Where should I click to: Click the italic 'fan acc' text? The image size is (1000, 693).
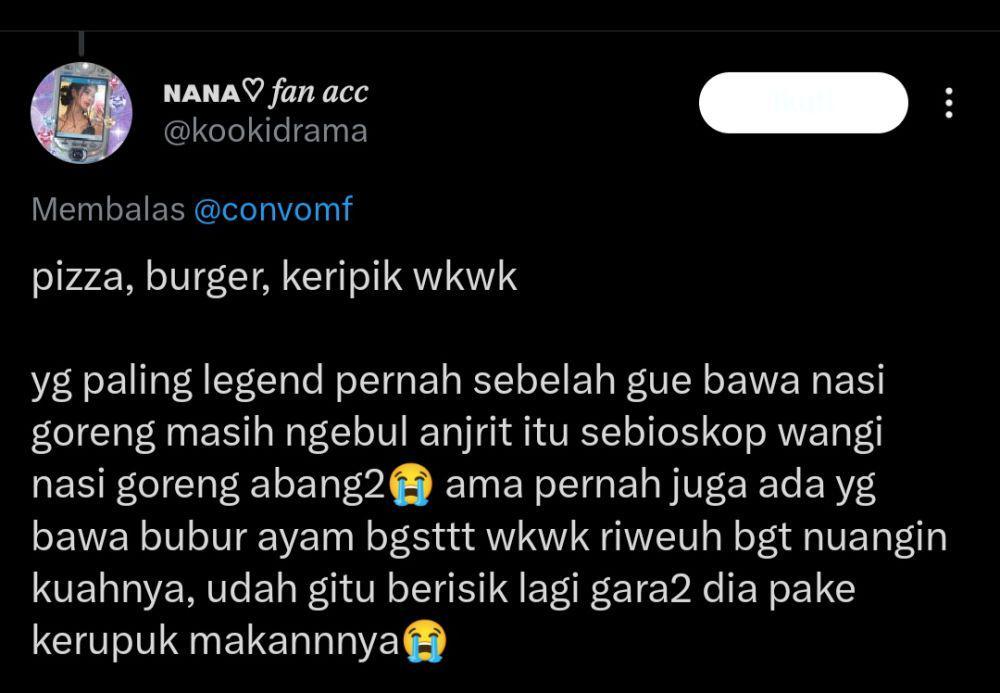click(318, 93)
